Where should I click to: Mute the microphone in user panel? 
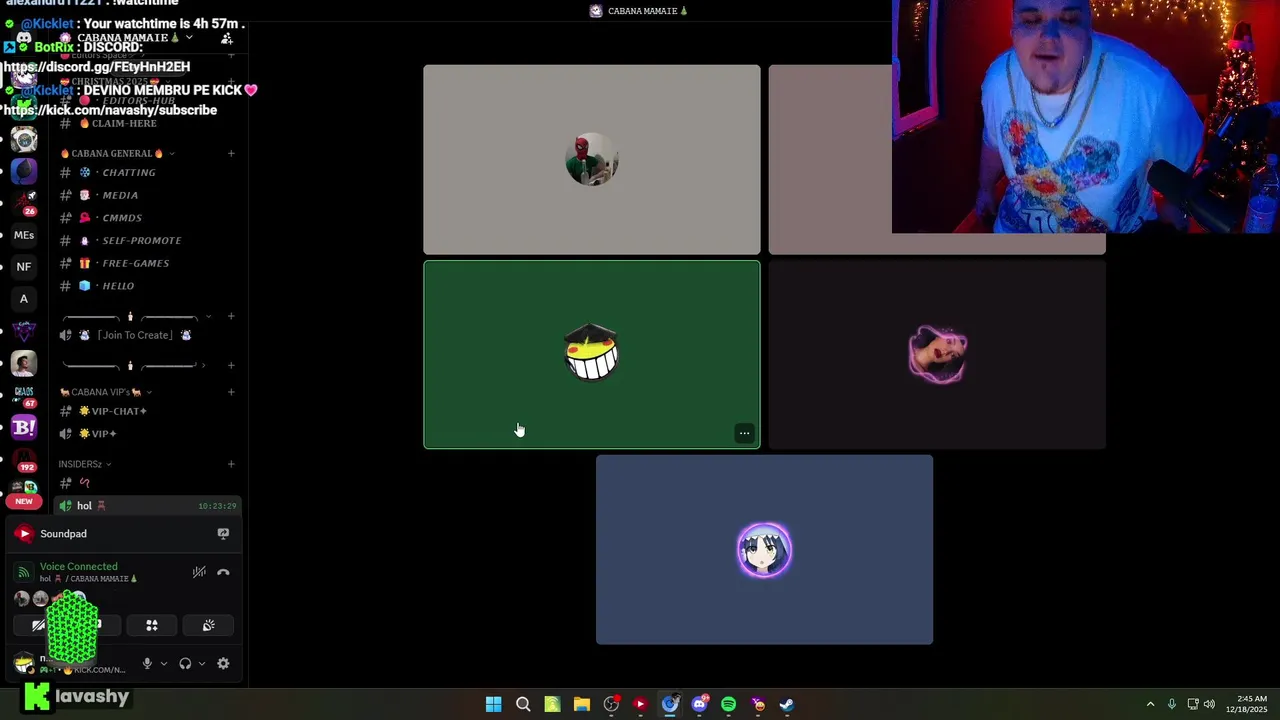pos(147,663)
